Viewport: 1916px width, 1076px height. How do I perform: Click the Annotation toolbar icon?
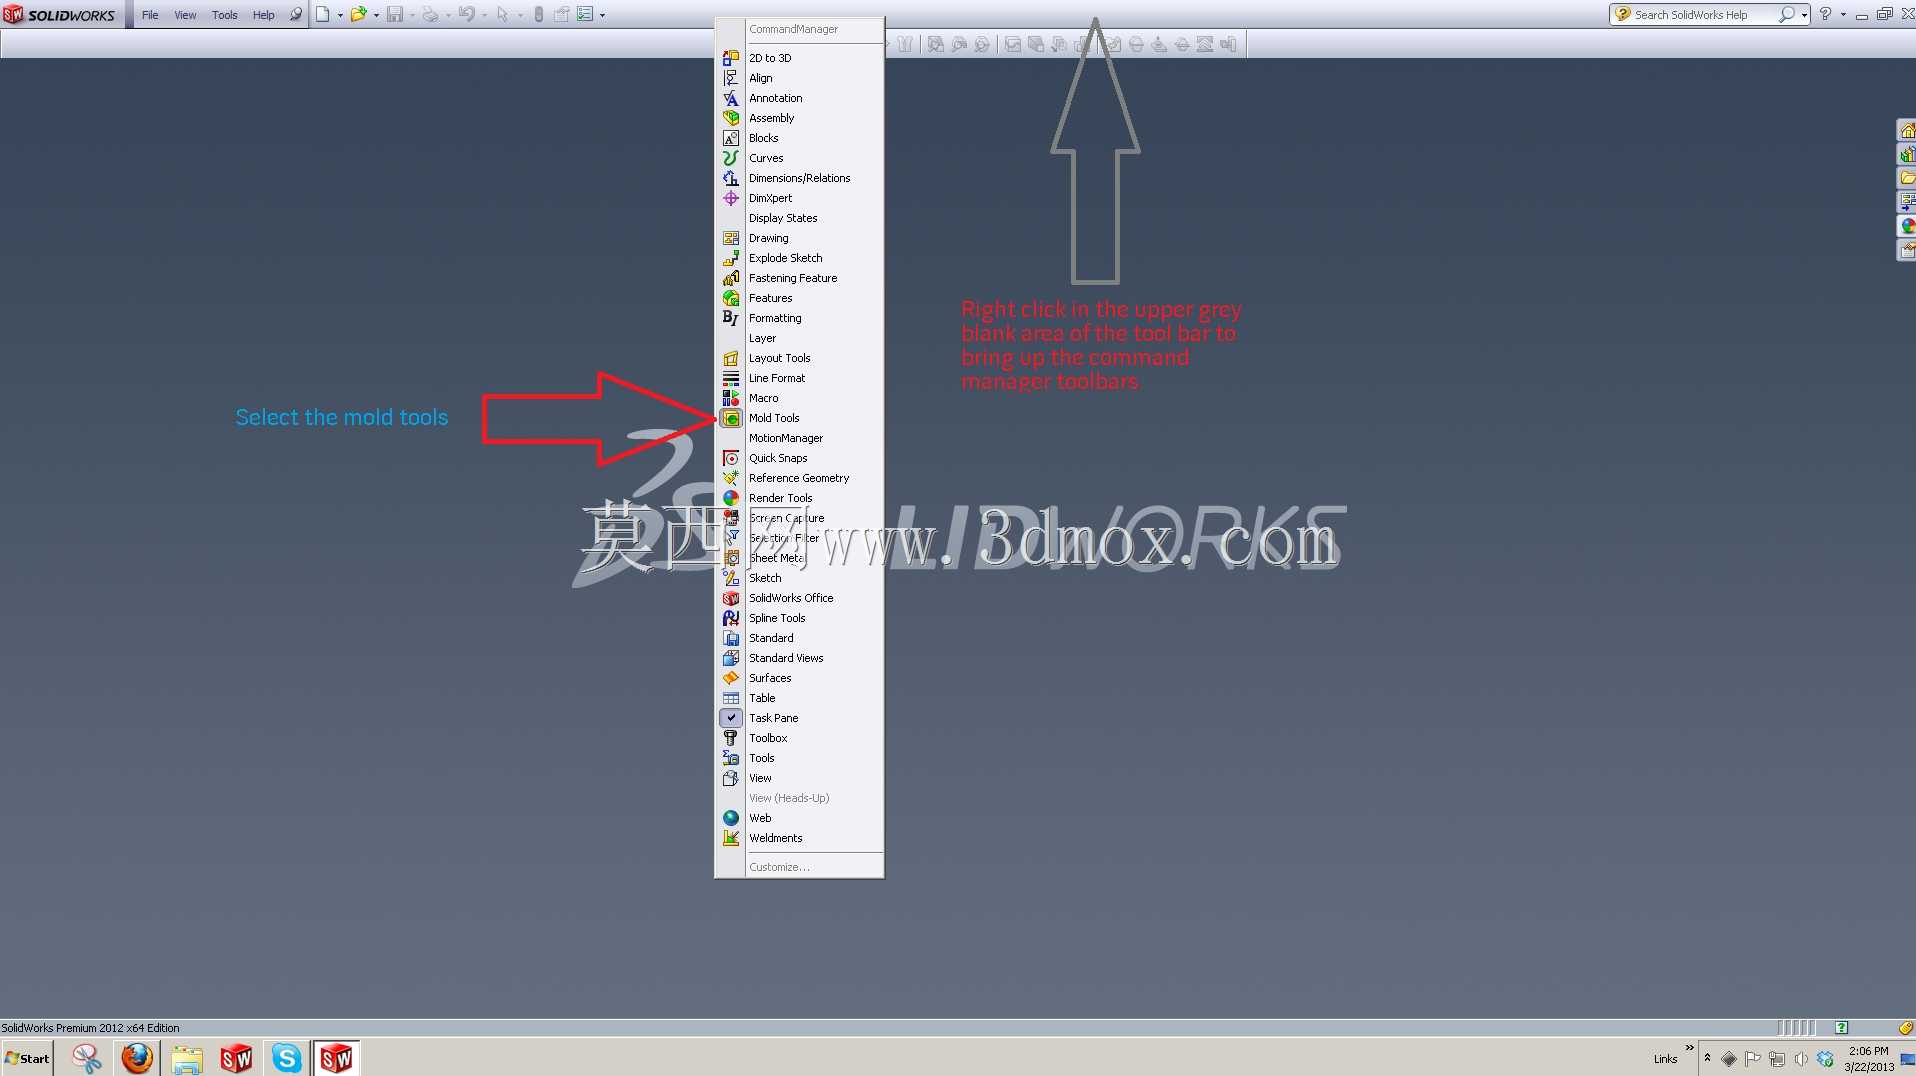731,98
